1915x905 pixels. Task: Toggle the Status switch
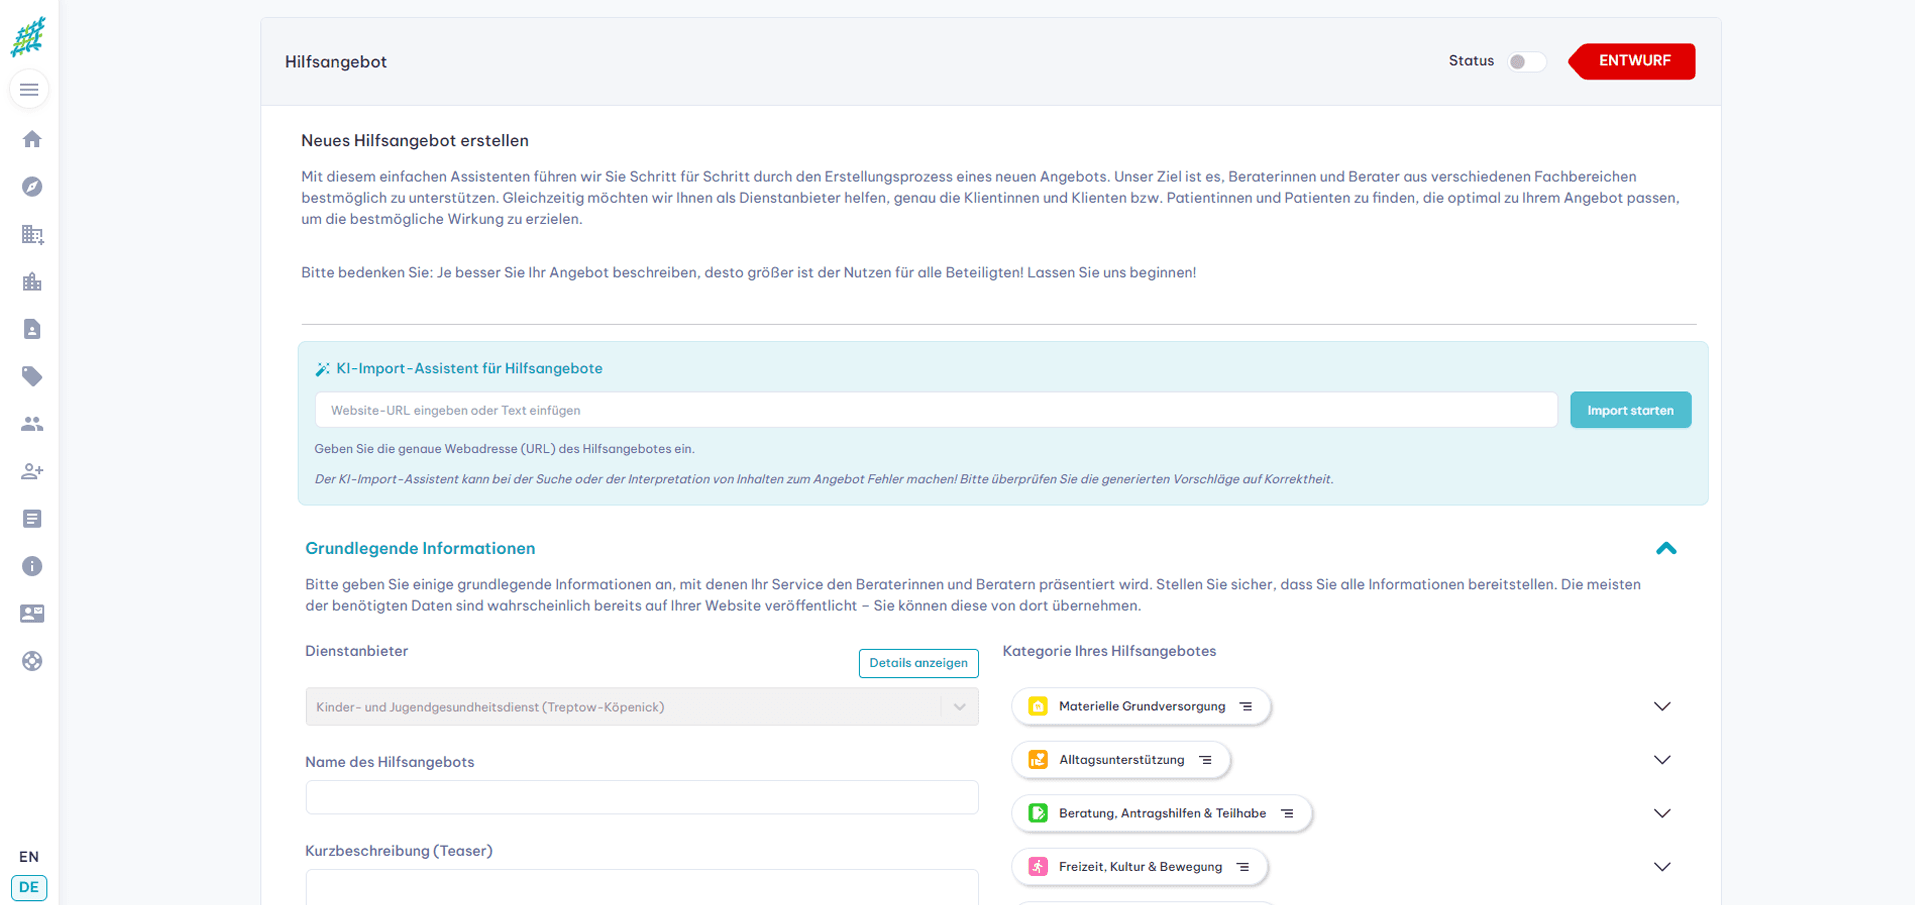[x=1526, y=62]
